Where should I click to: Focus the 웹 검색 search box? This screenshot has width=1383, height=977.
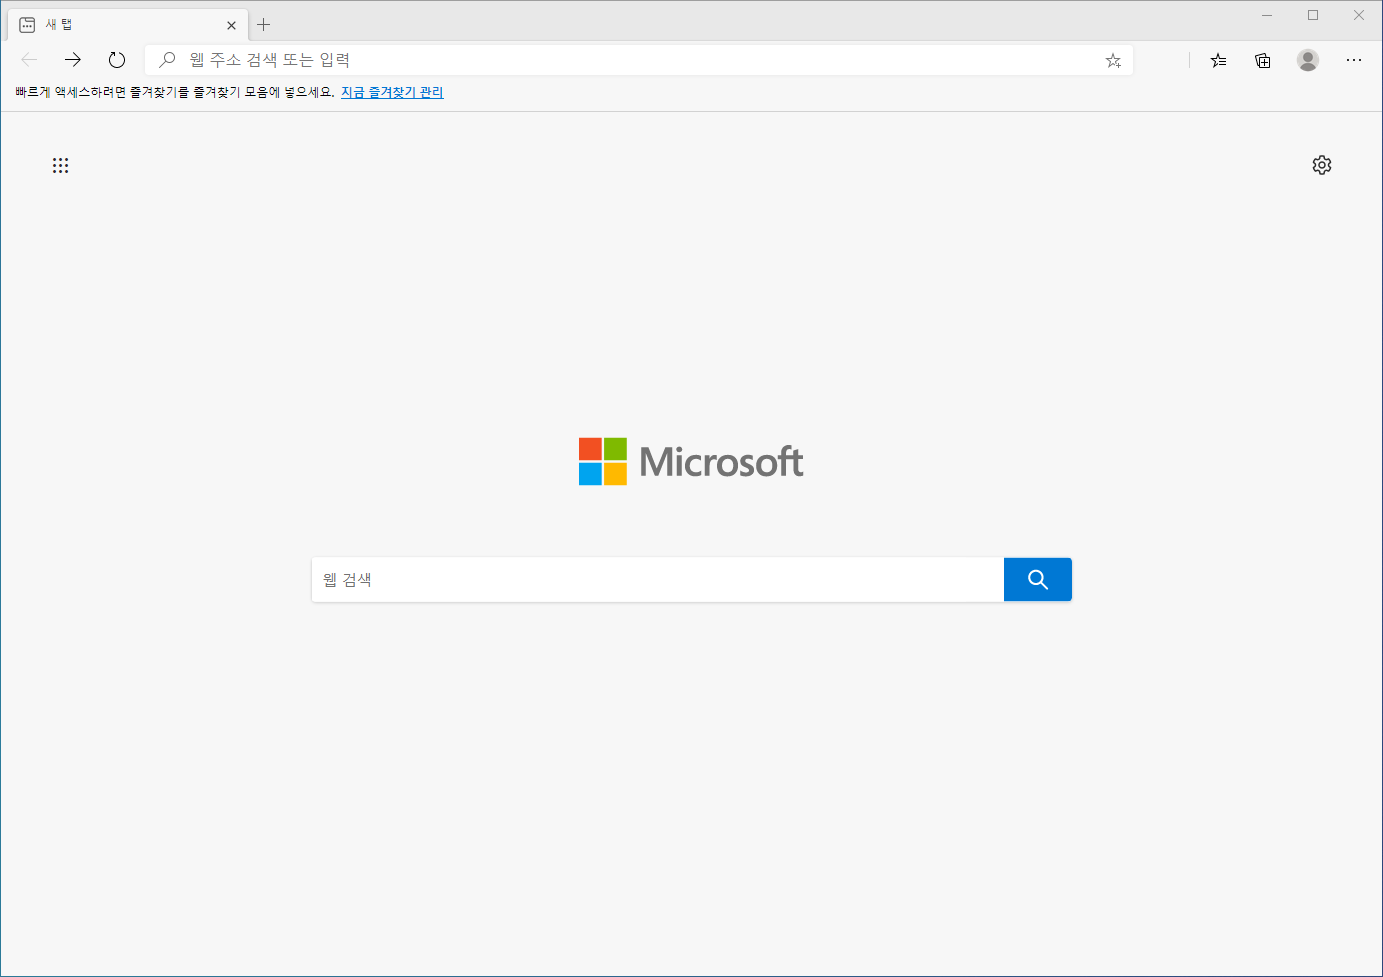[x=658, y=580]
